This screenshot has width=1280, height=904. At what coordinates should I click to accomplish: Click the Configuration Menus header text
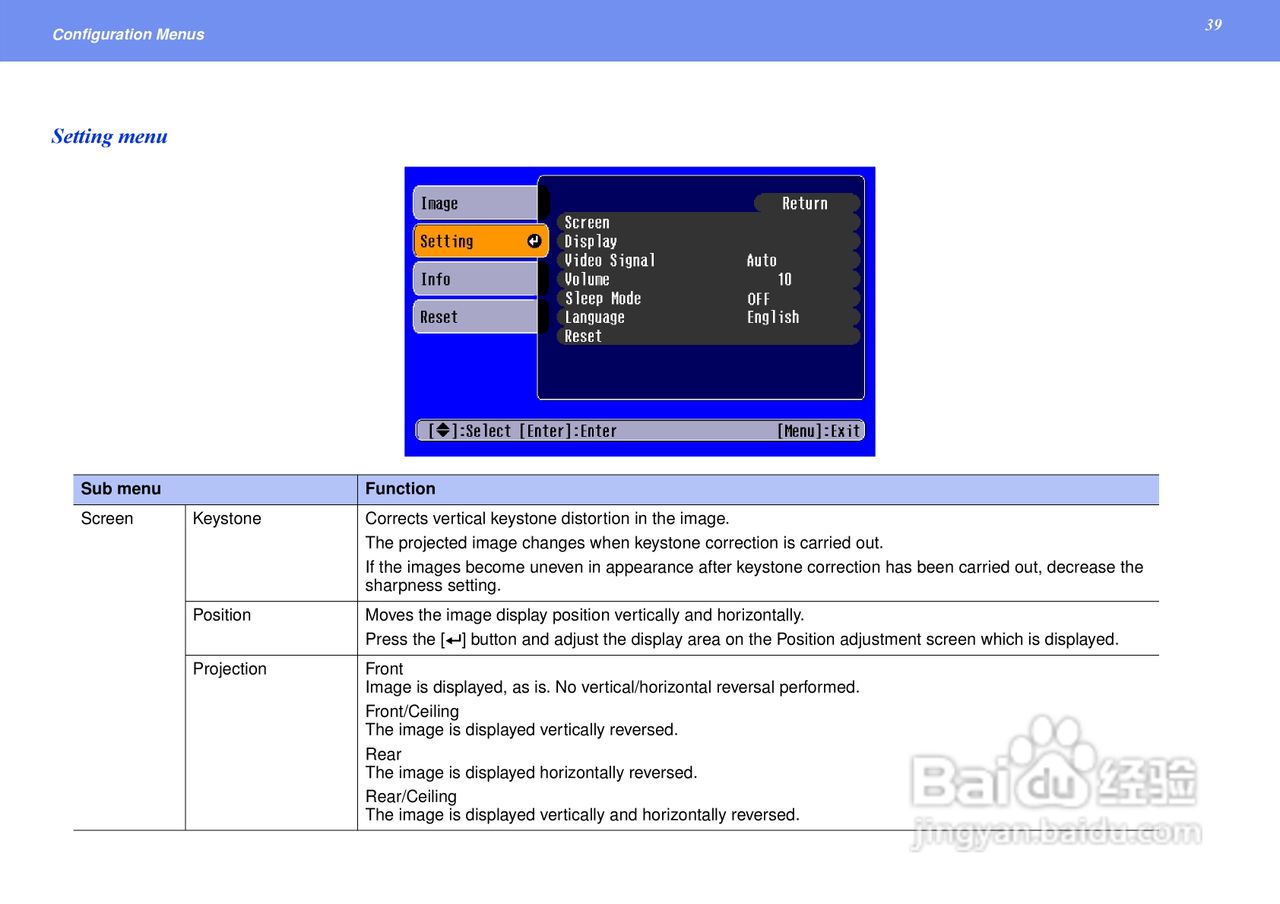[128, 34]
